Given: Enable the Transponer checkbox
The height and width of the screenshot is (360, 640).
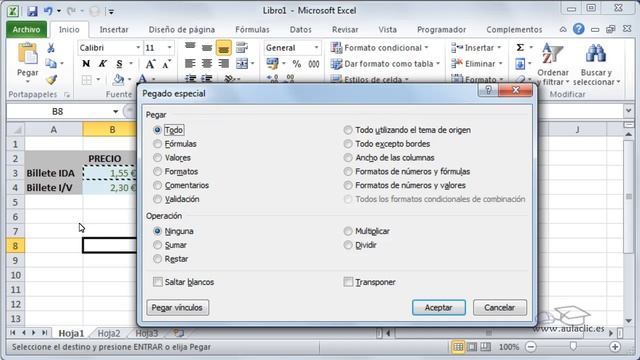Looking at the screenshot, I should tap(348, 282).
